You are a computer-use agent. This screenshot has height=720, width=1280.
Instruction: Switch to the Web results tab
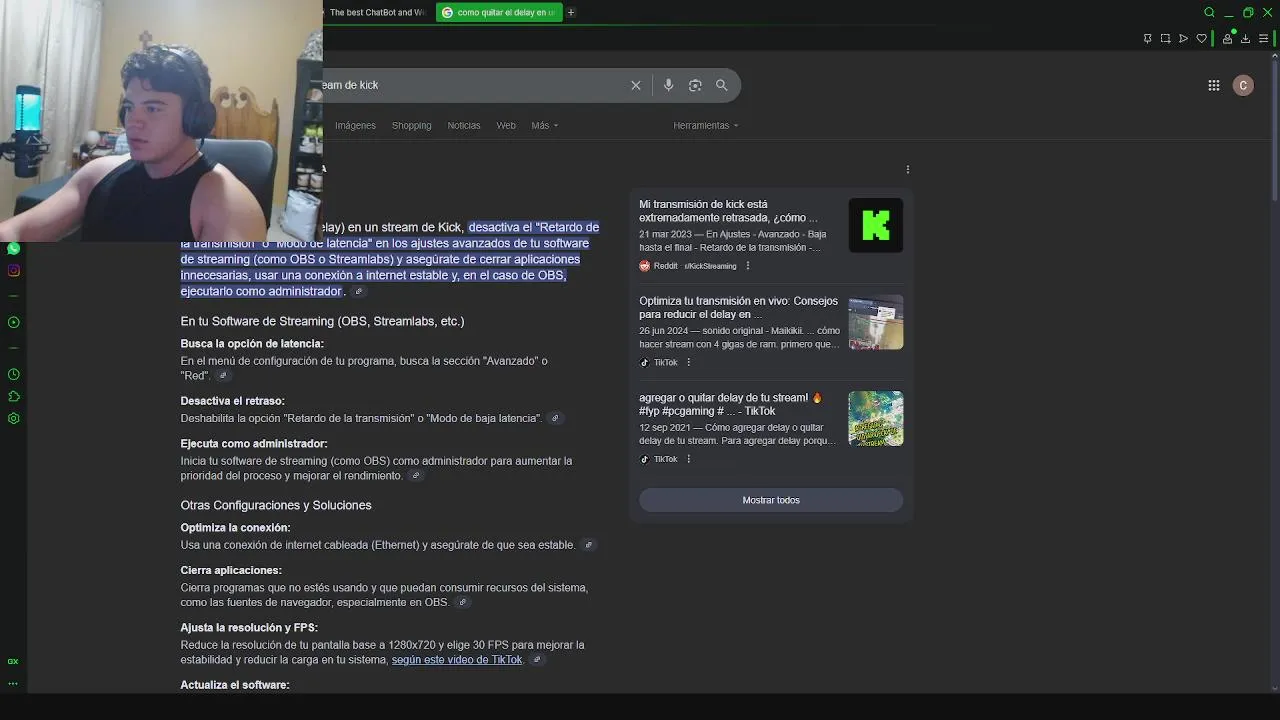click(506, 125)
